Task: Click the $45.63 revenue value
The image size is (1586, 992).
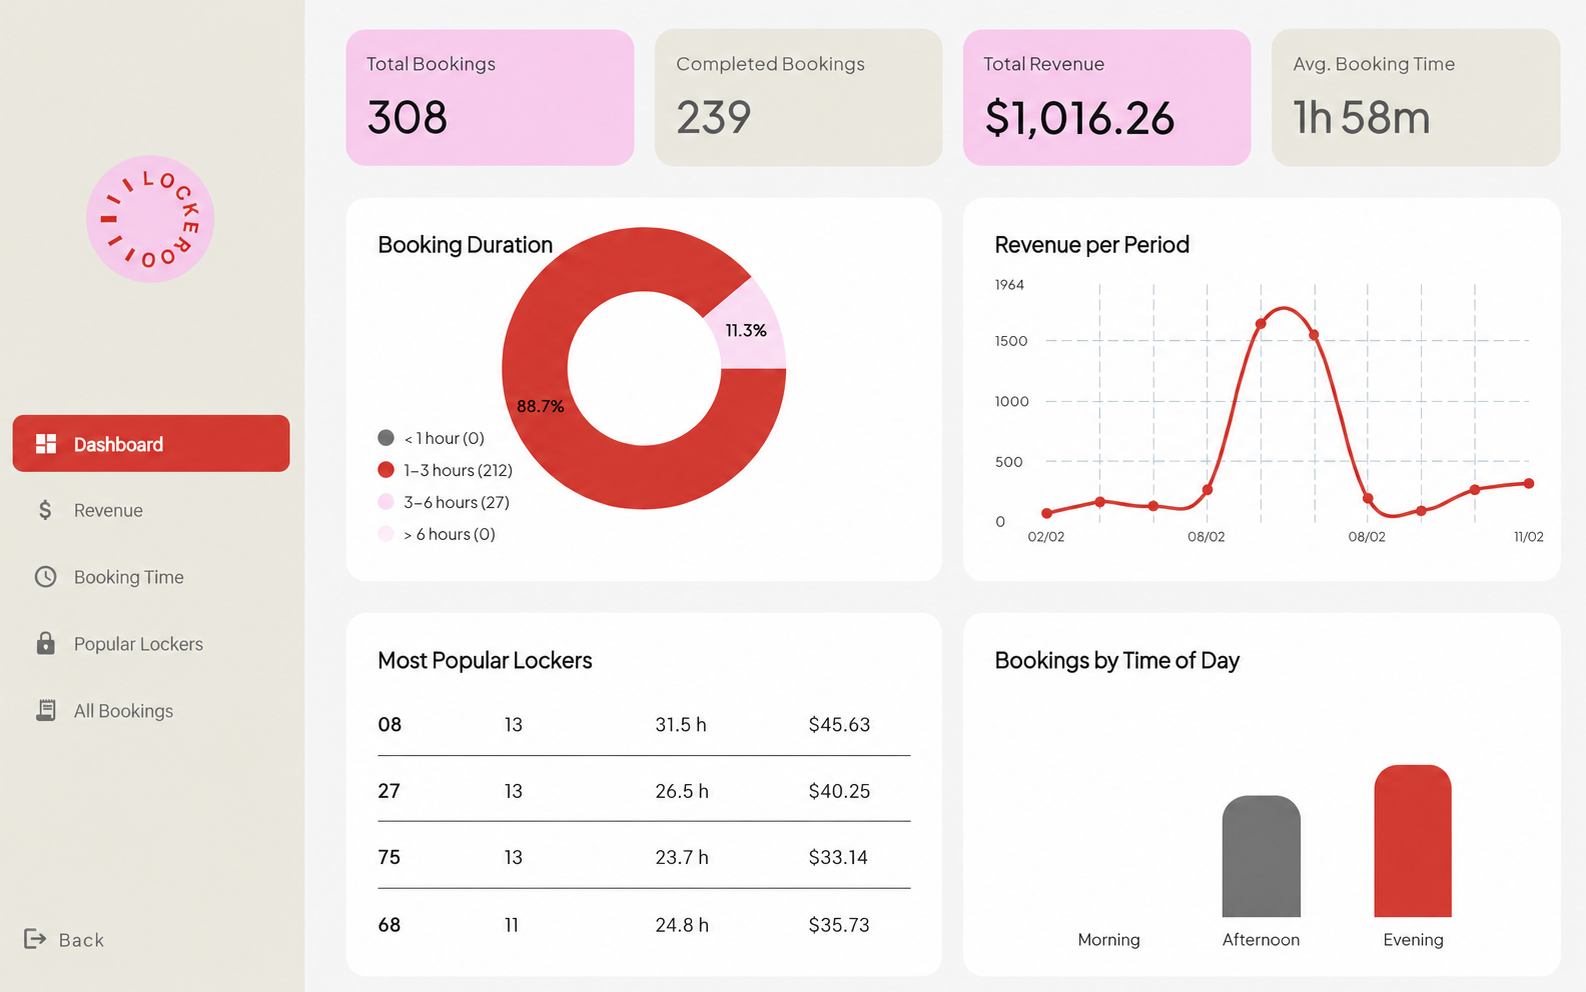Action: 839,724
